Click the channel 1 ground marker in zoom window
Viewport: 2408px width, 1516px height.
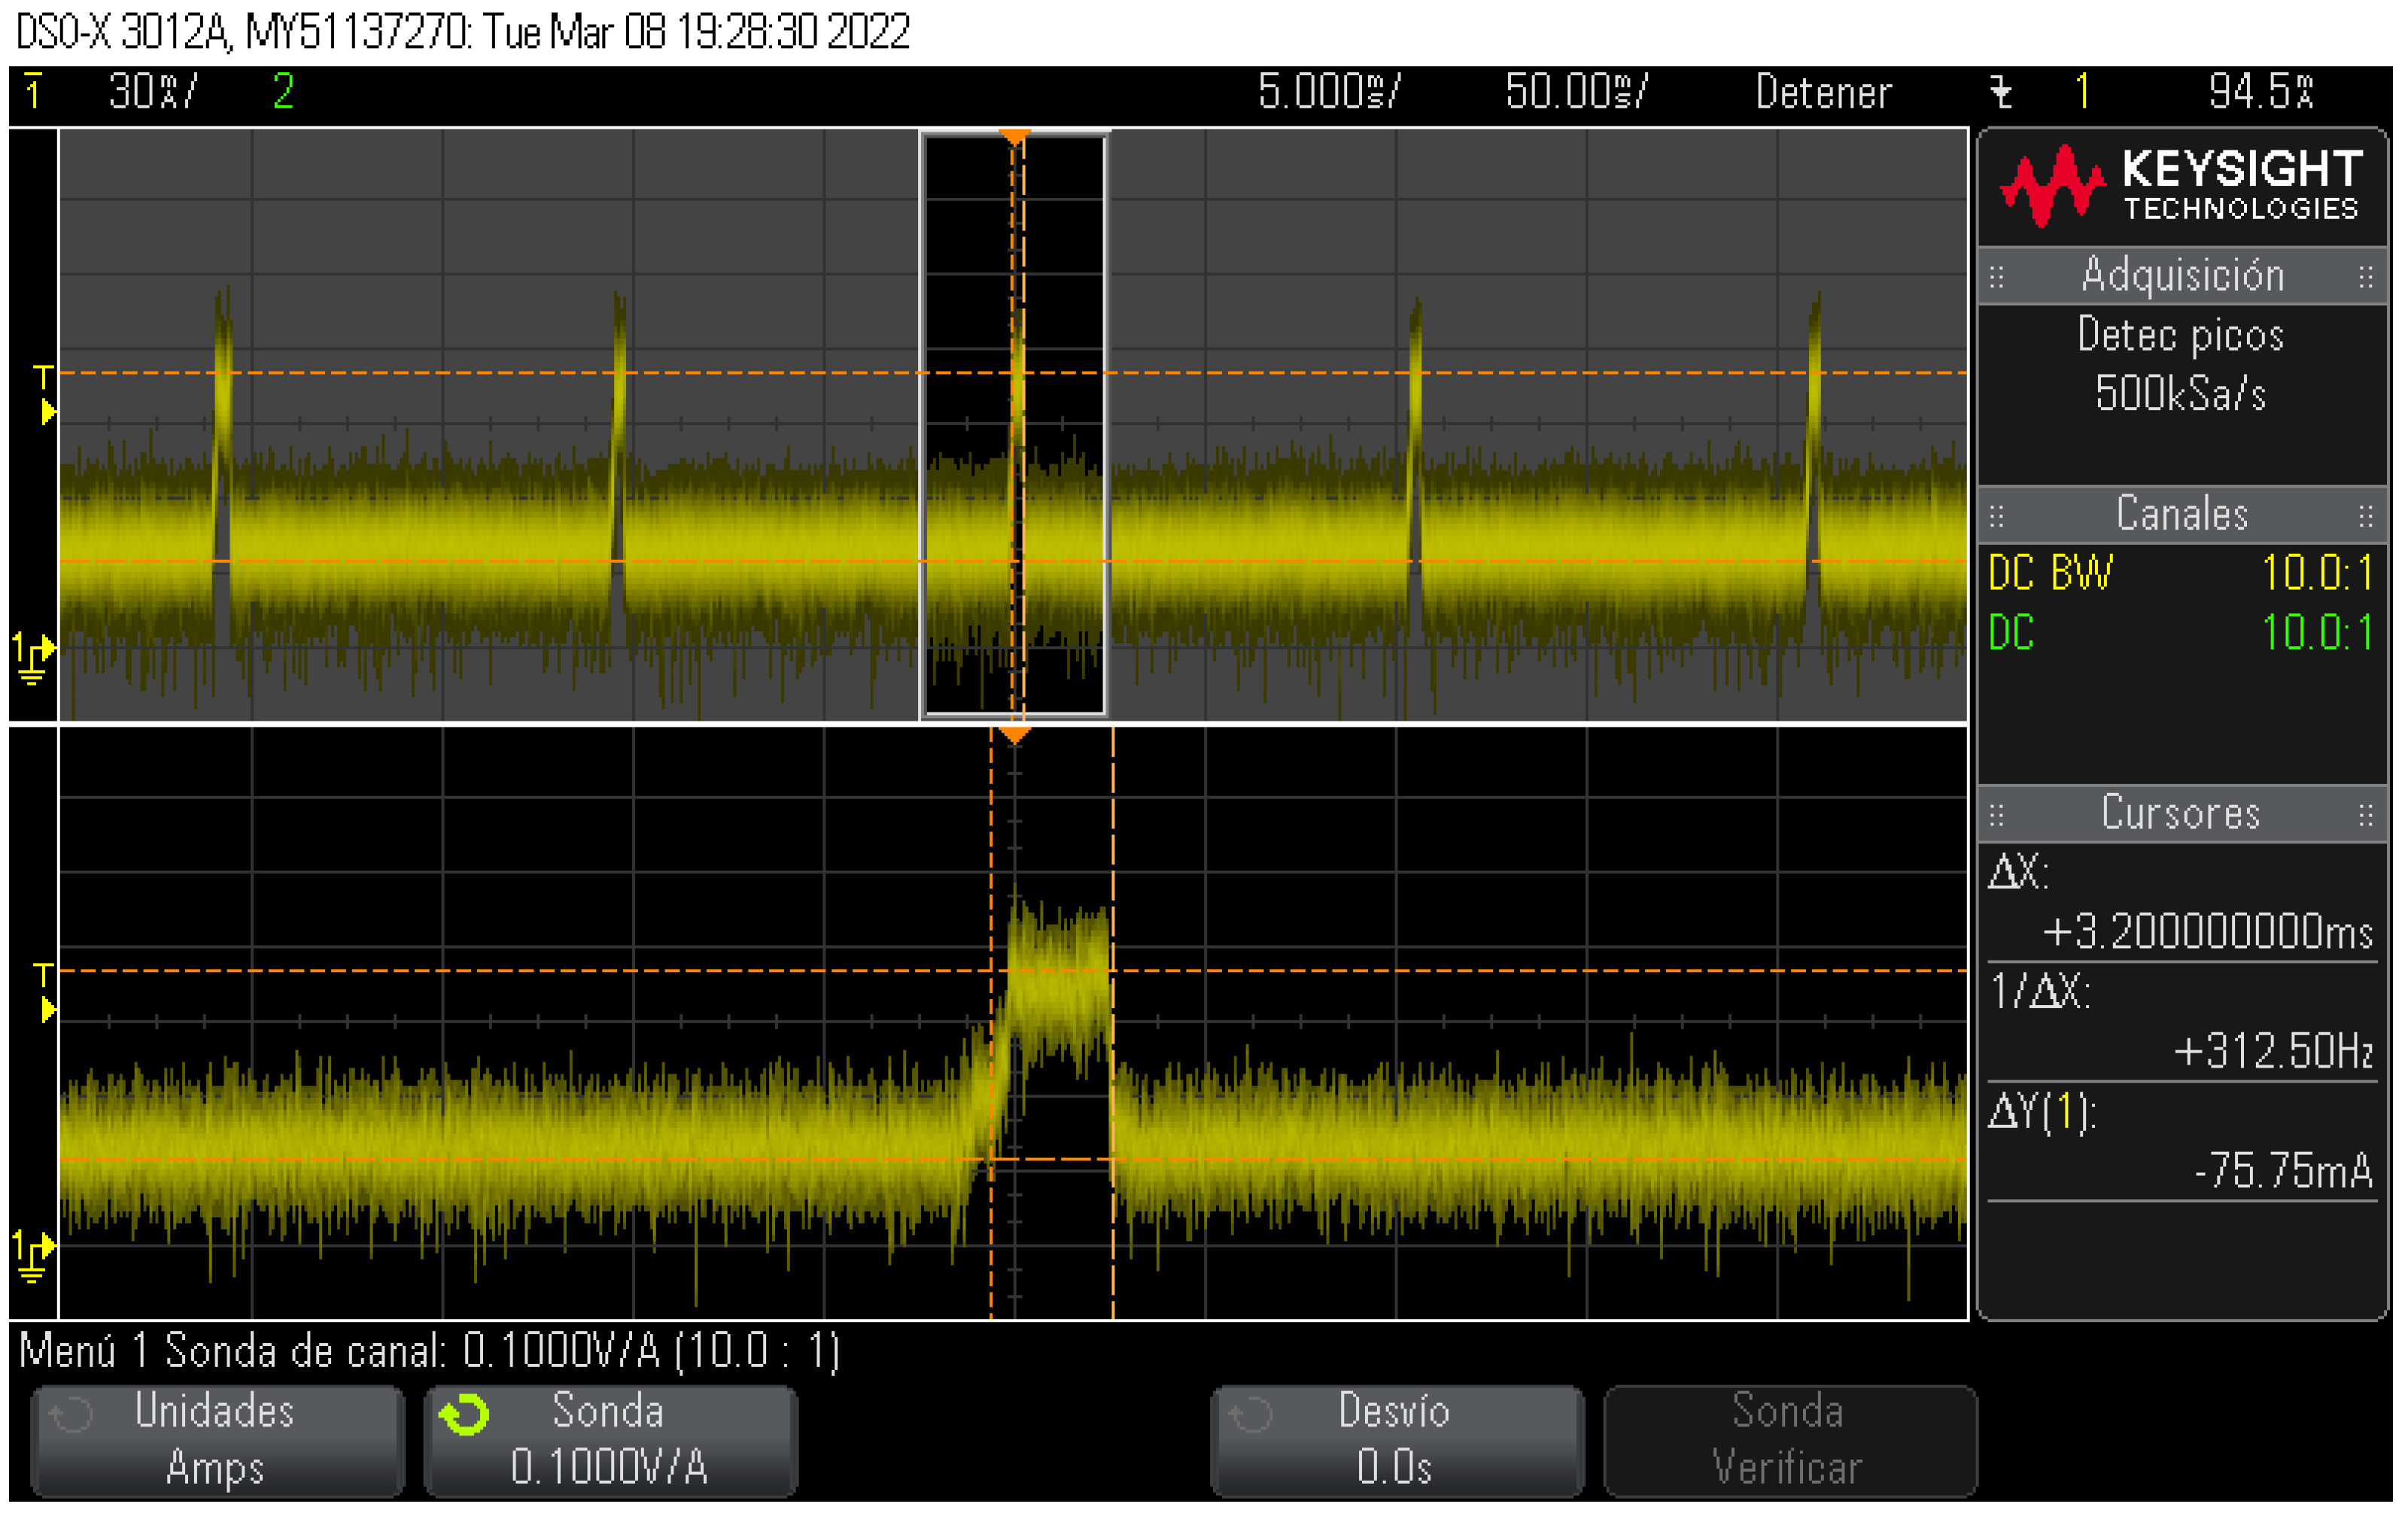33,1257
